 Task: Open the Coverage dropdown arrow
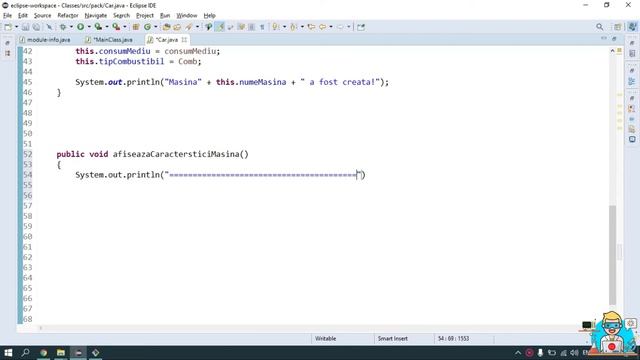pos(107,27)
